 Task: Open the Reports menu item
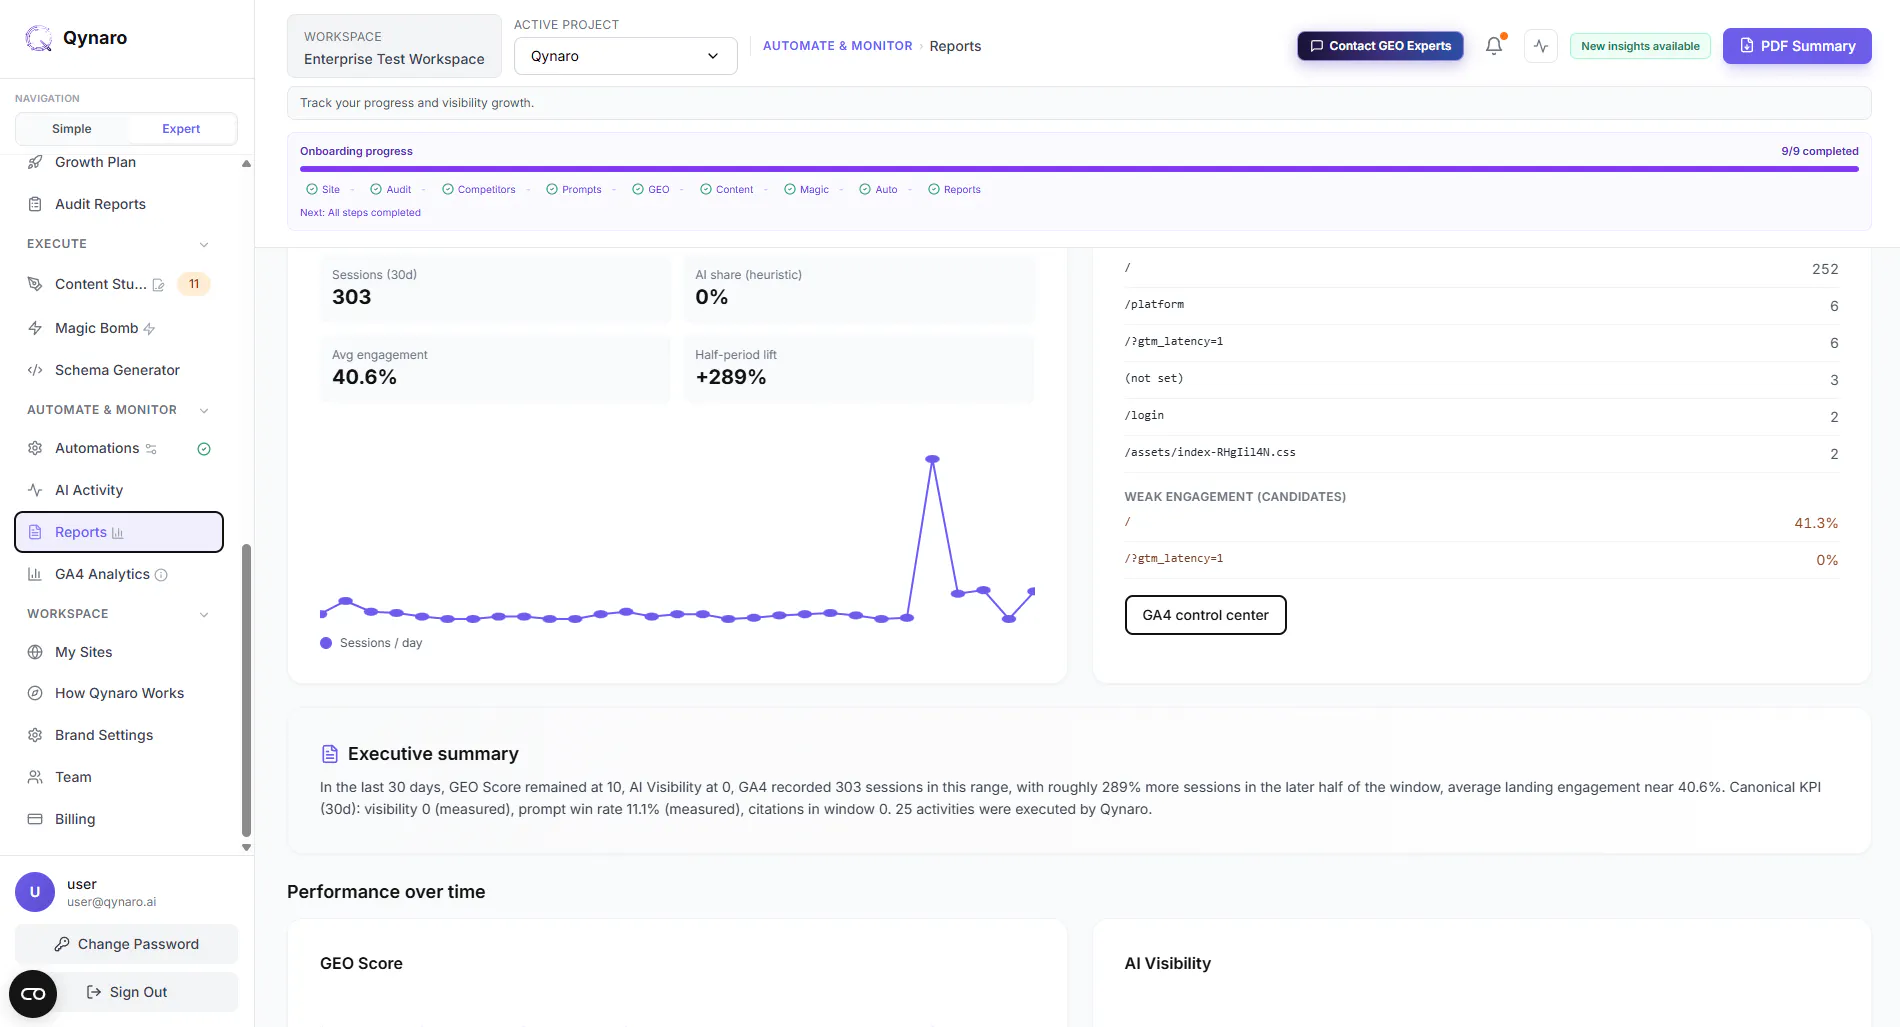(119, 532)
